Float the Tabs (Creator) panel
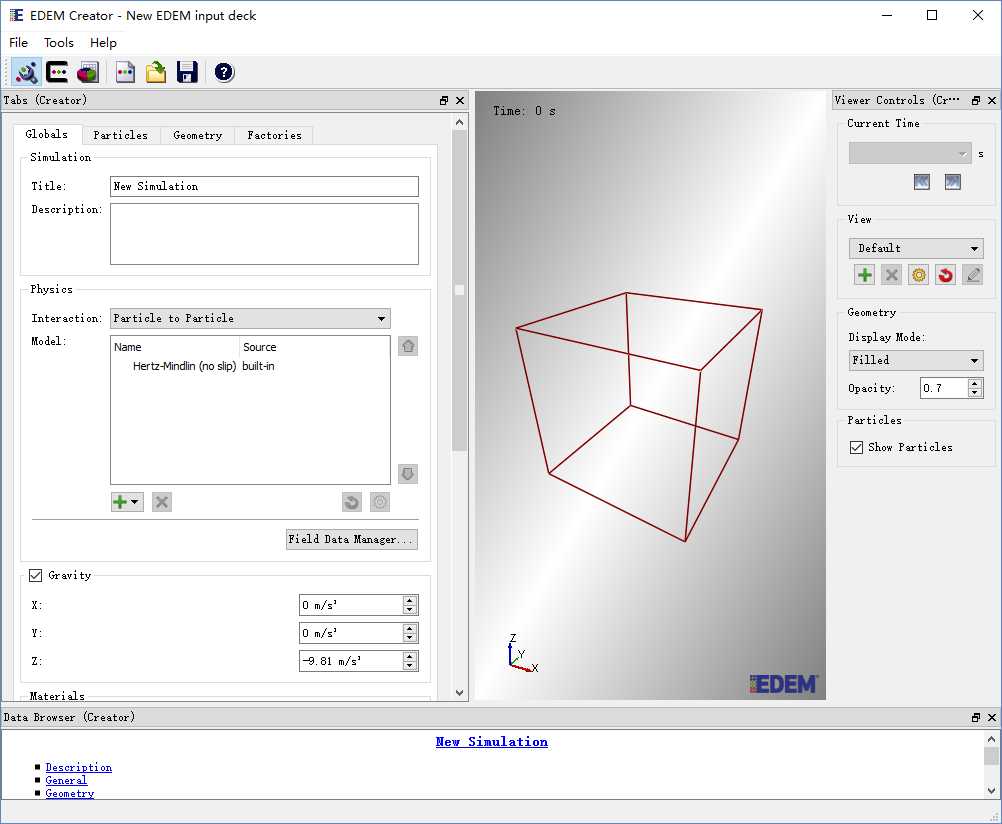The width and height of the screenshot is (1002, 824). pos(444,100)
